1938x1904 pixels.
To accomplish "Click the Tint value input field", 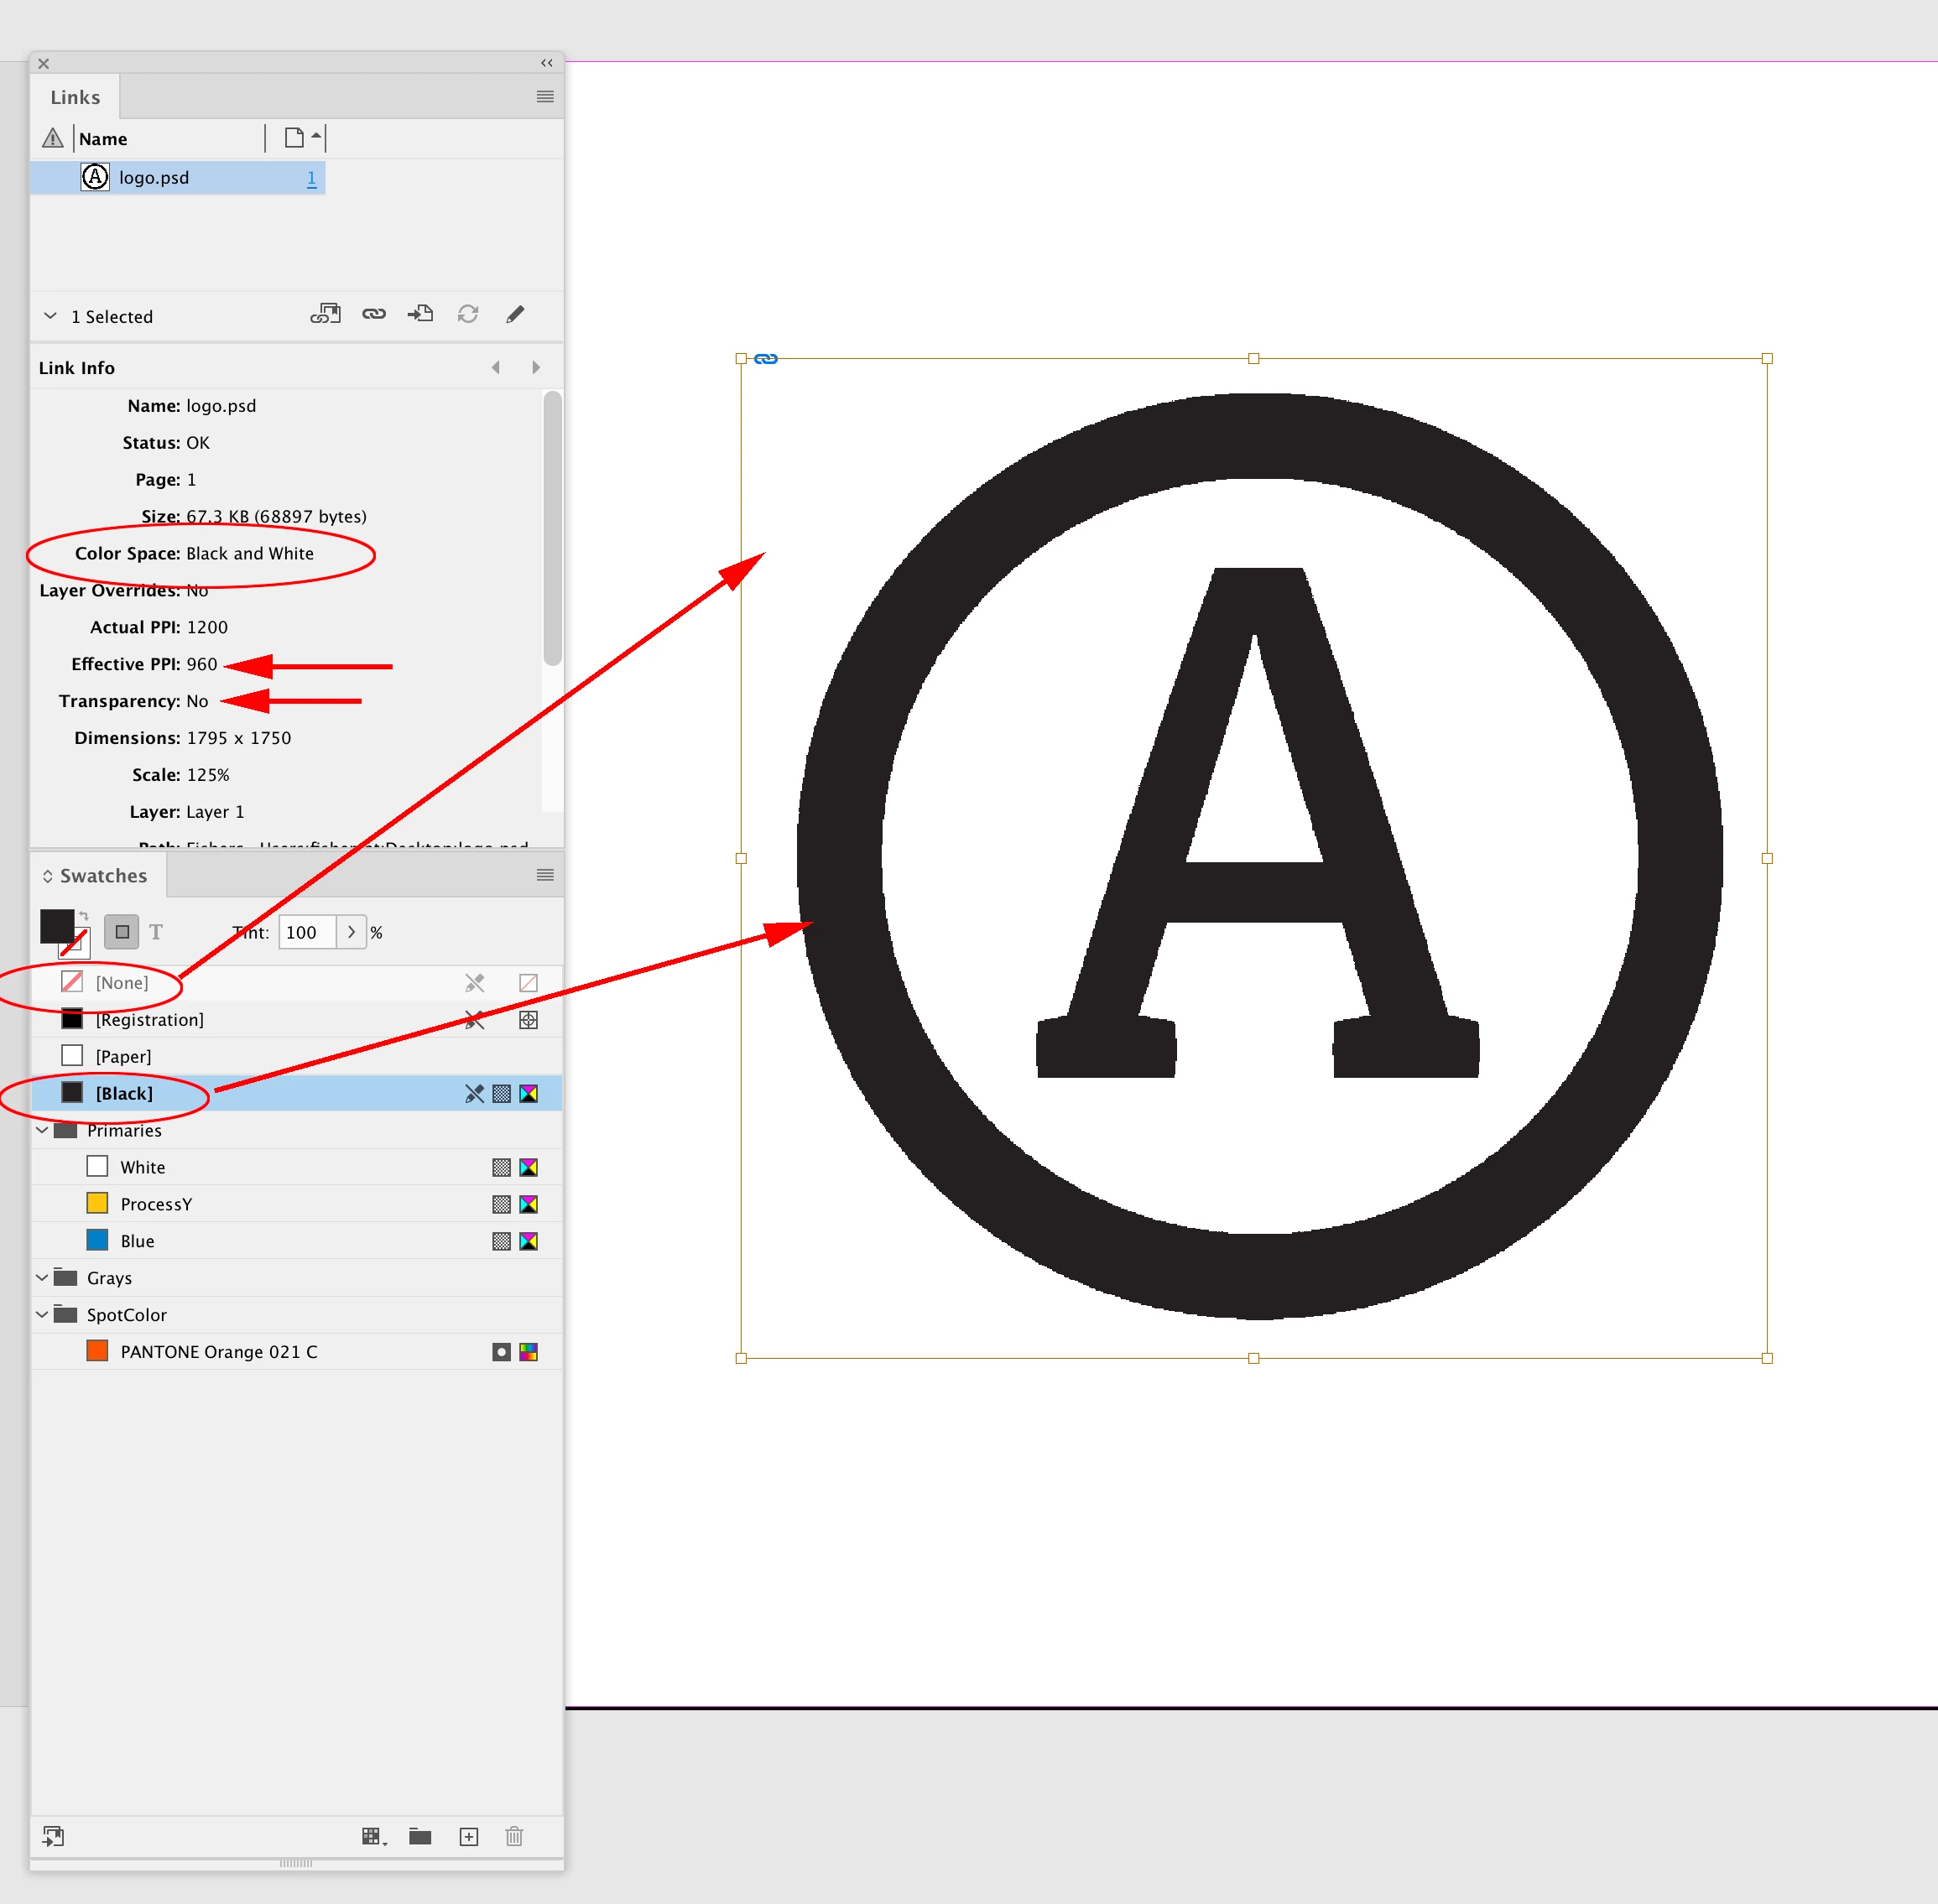I will coord(306,932).
